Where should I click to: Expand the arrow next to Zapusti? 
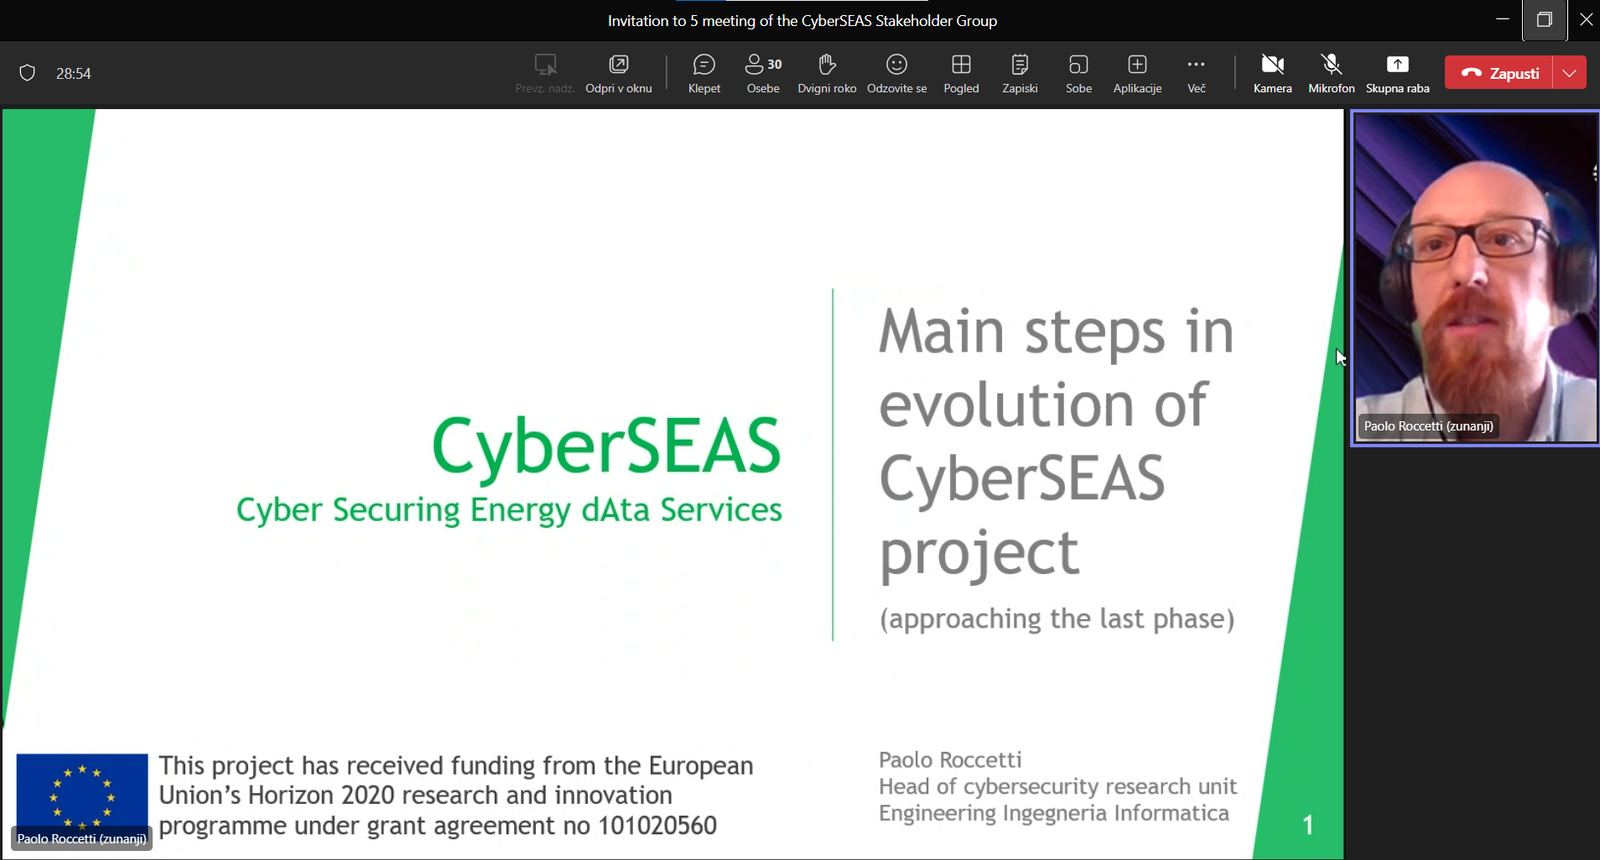1570,73
